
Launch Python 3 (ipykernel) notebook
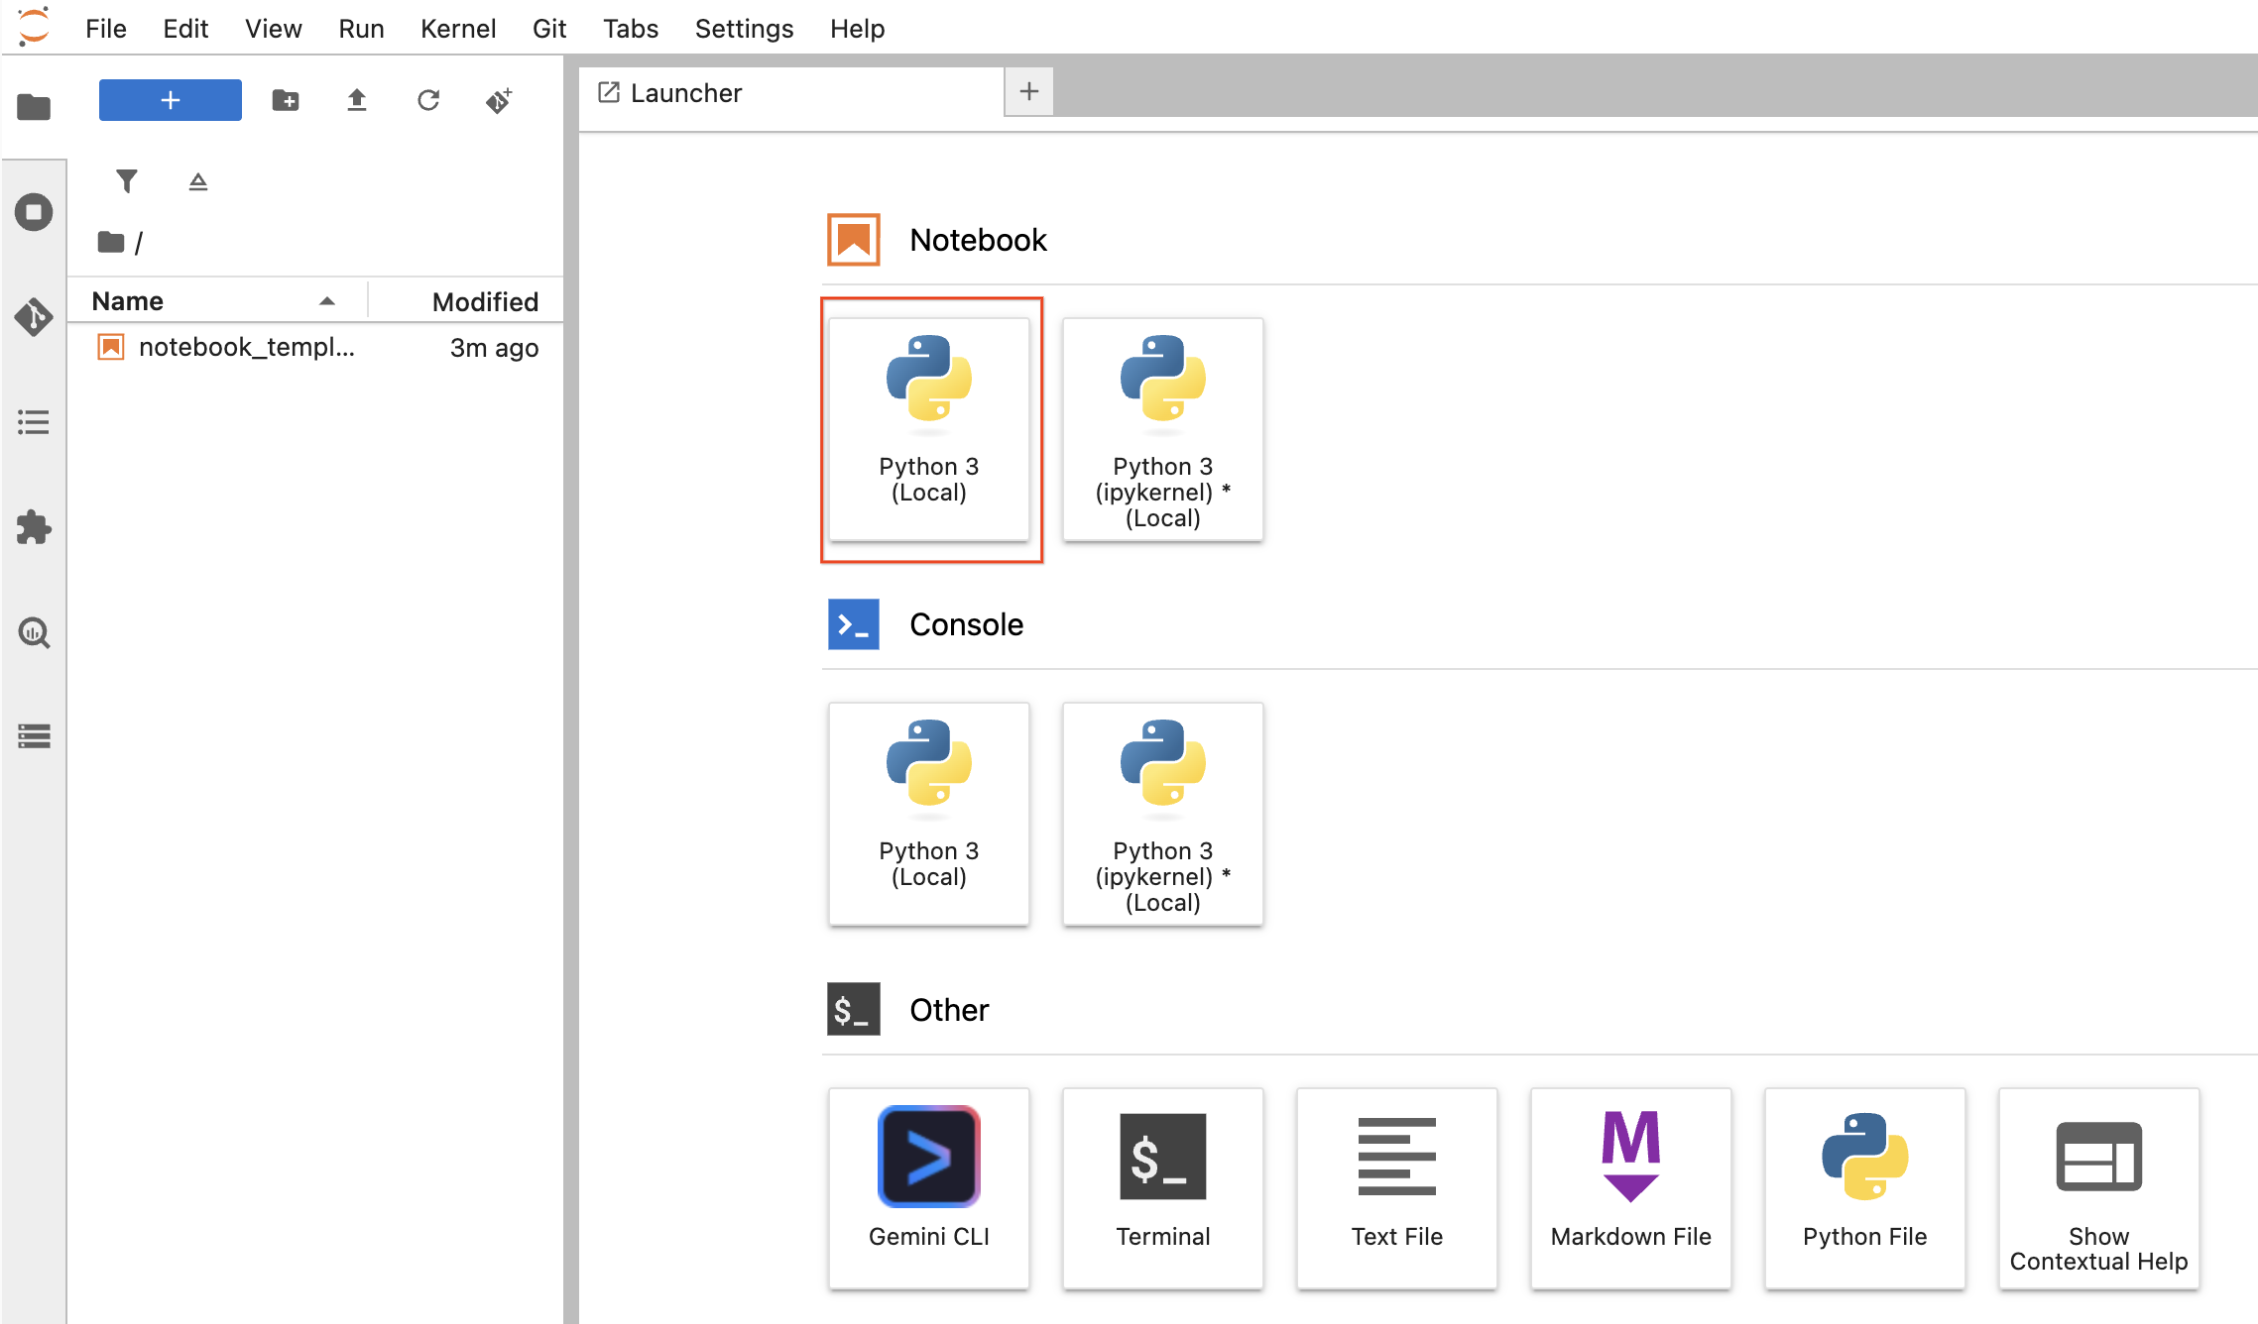point(1163,429)
